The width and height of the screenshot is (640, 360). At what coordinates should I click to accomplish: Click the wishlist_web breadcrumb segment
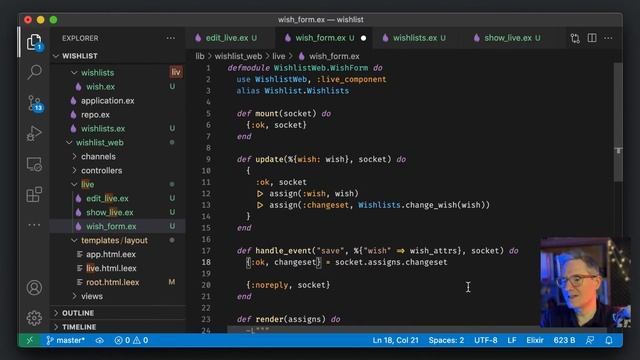[238, 56]
